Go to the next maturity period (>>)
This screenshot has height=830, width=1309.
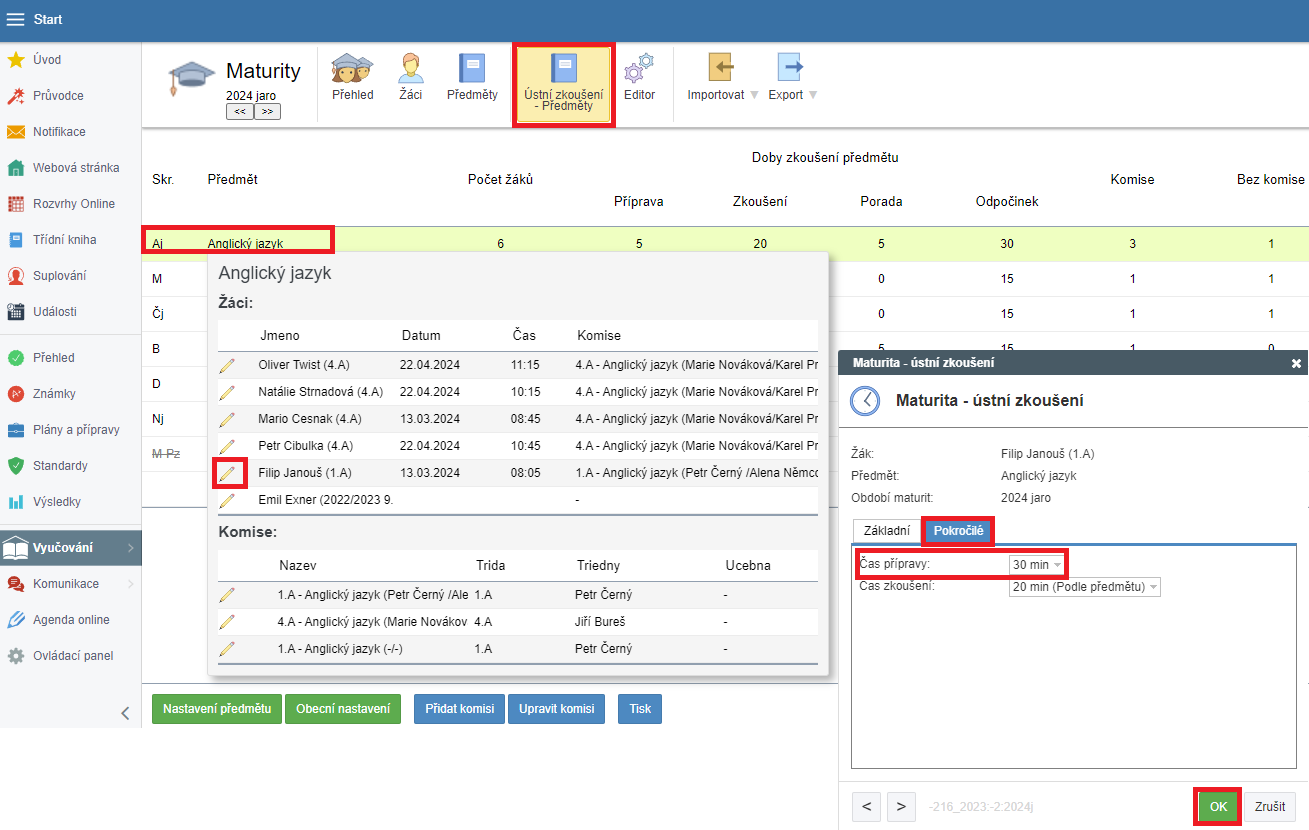267,112
